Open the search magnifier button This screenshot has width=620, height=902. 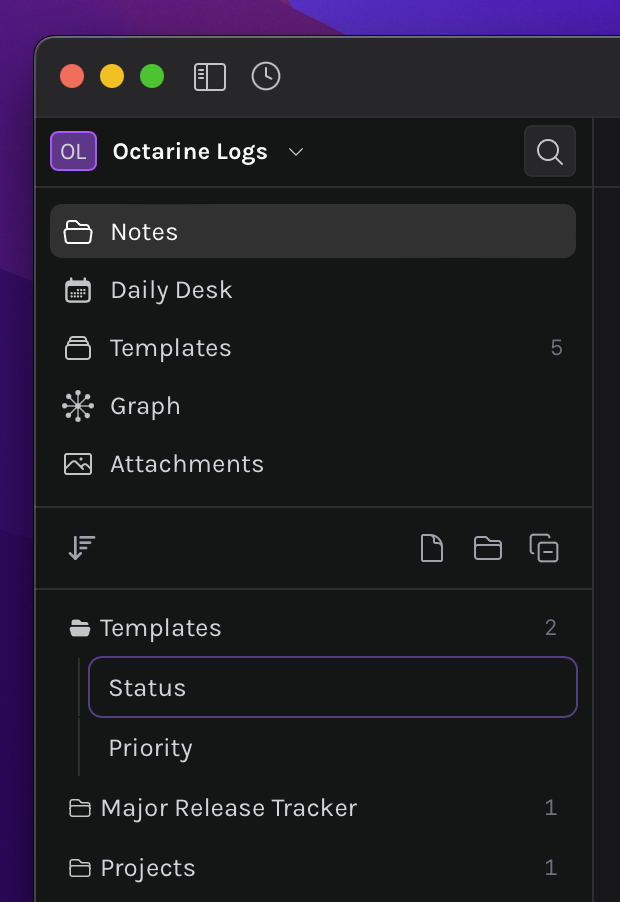pyautogui.click(x=550, y=151)
